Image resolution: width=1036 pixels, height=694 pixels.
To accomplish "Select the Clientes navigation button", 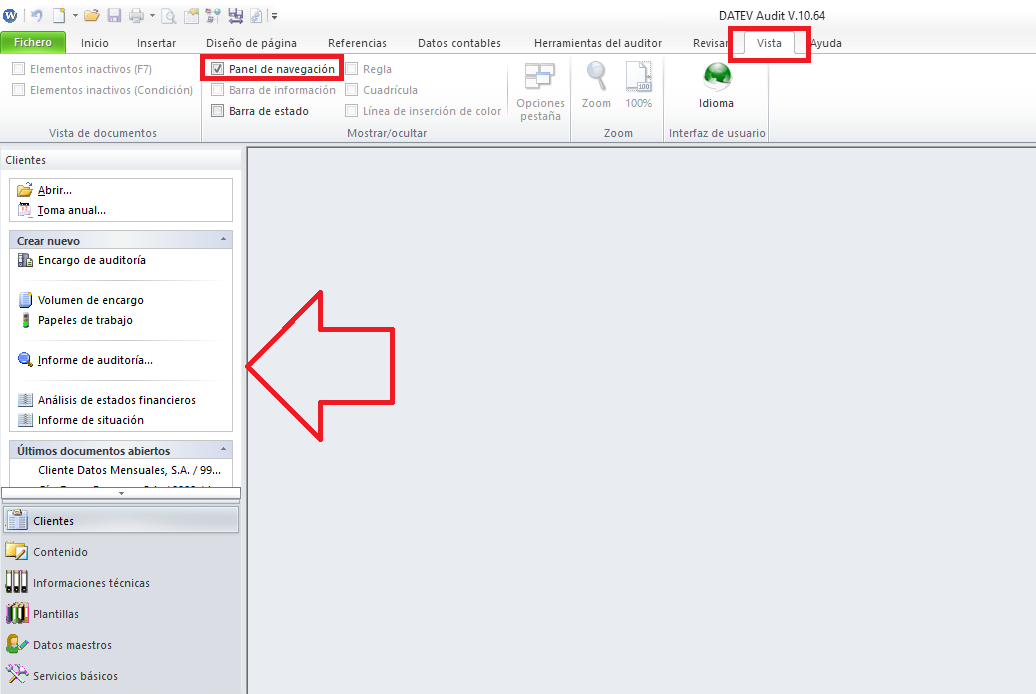I will tap(121, 521).
